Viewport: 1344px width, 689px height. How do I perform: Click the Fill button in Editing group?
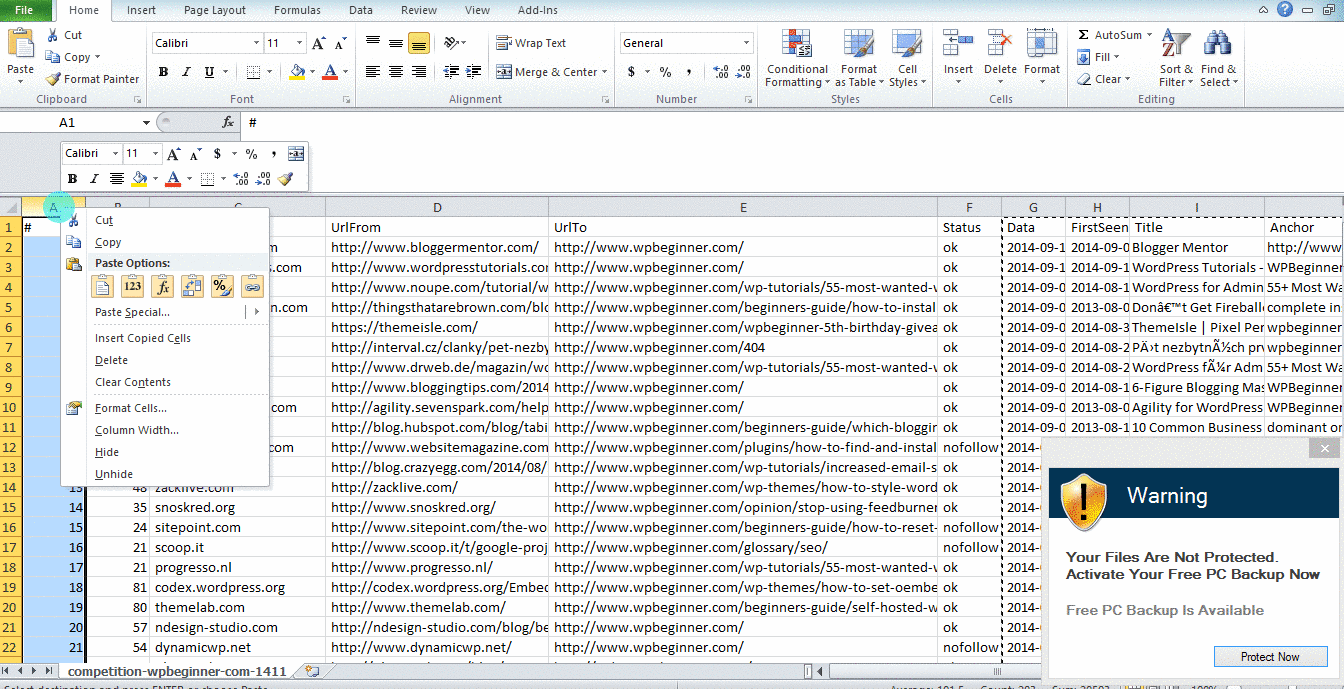(1098, 57)
